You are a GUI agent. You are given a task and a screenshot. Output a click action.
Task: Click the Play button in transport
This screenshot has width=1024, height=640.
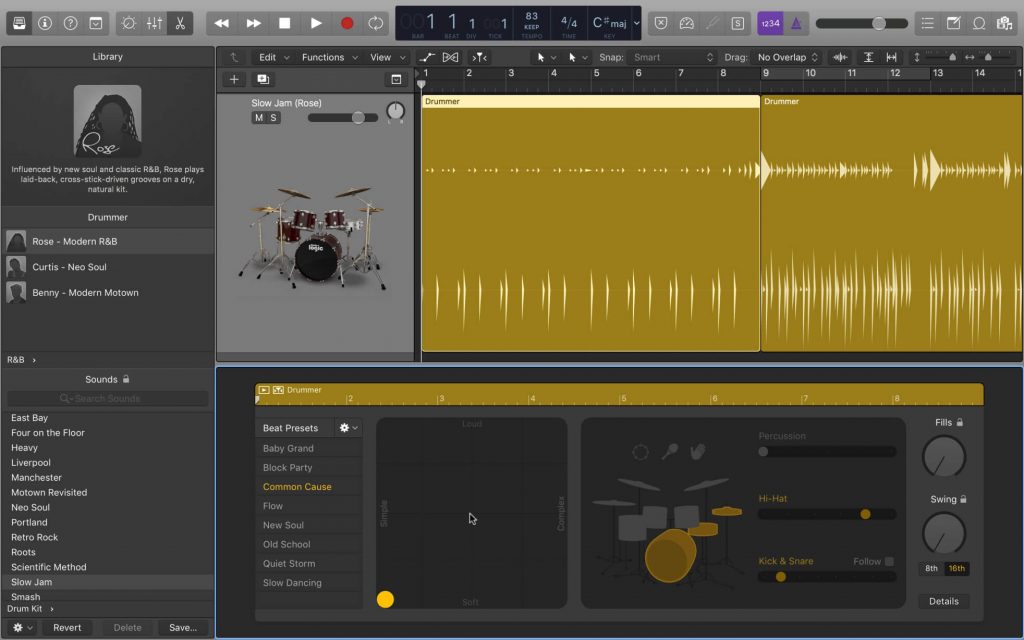coord(316,23)
